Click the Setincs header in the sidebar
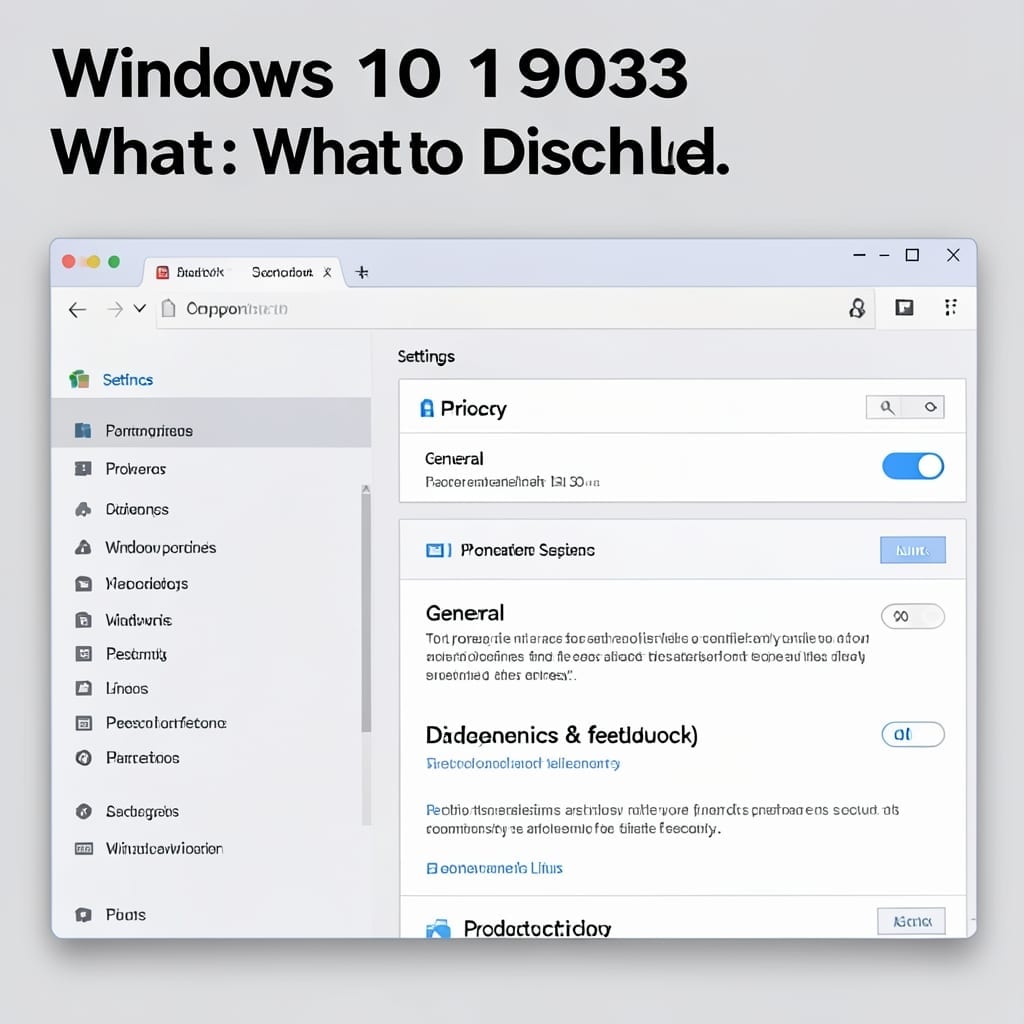Viewport: 1024px width, 1024px height. click(x=128, y=380)
